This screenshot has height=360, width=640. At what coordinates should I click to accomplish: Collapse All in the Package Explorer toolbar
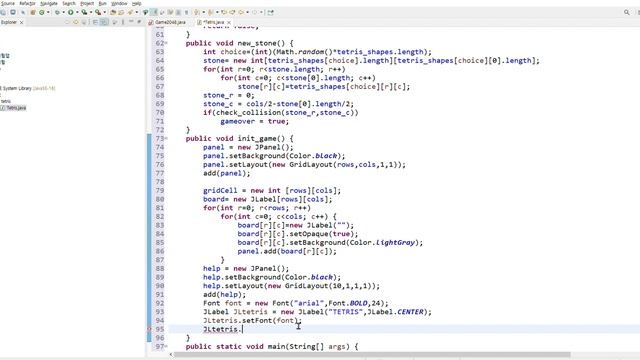95,22
